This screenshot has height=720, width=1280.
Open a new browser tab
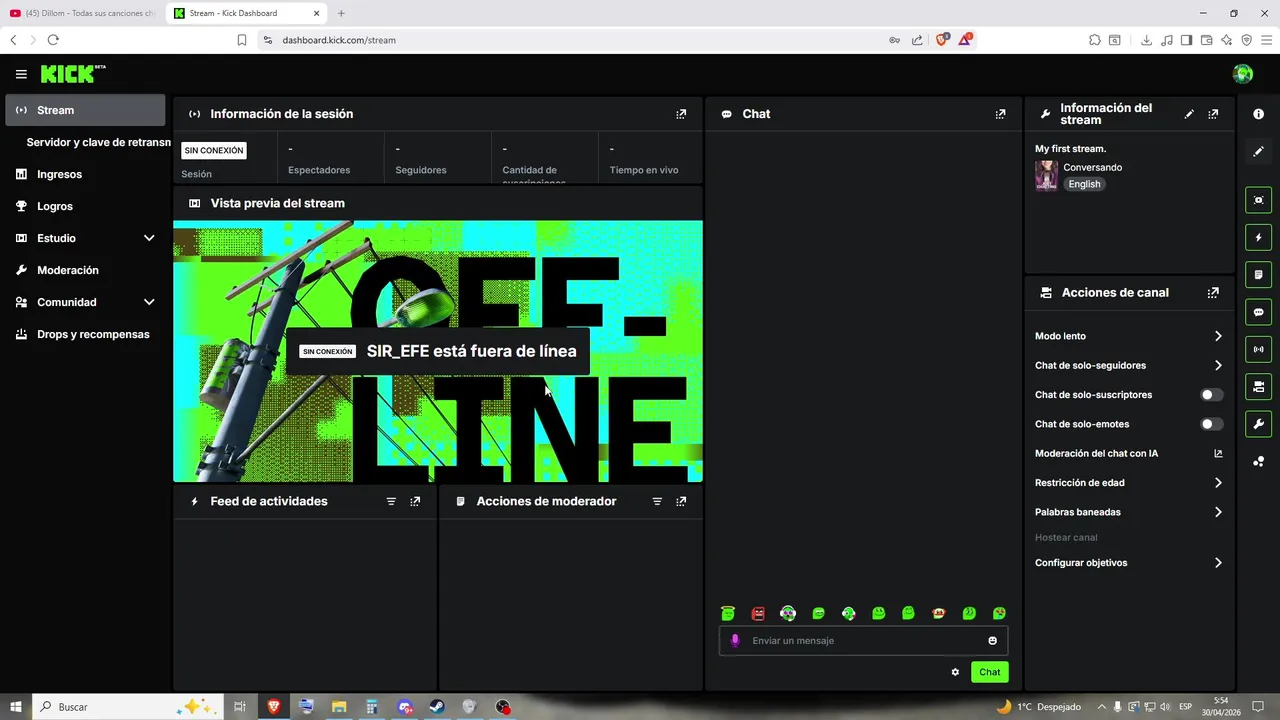pyautogui.click(x=341, y=13)
